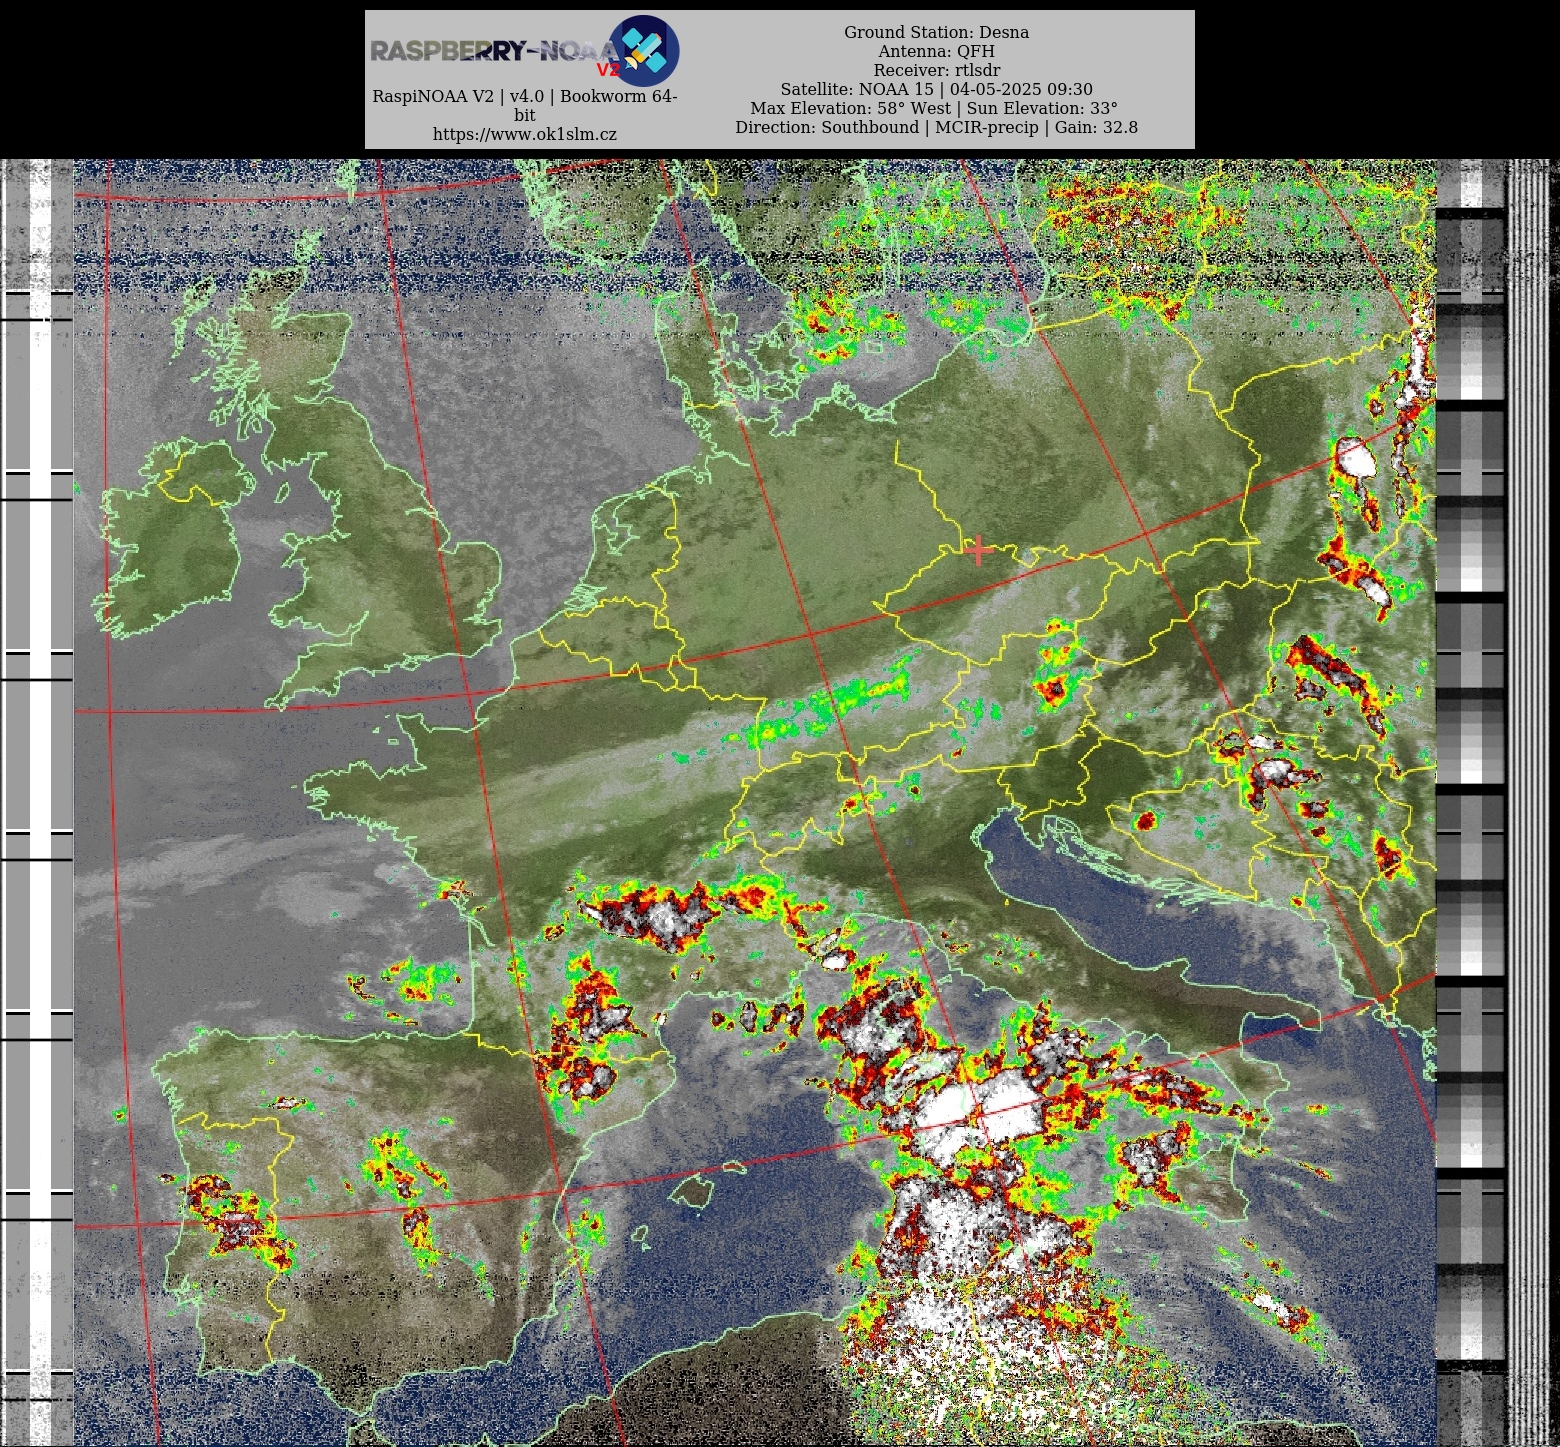The height and width of the screenshot is (1447, 1560).
Task: Select the 'RaspiNOAA V2 | v4.0' version text
Action: [525, 105]
